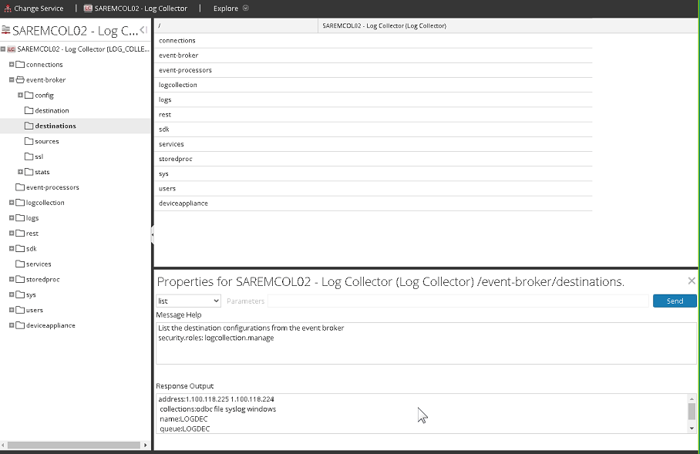Collapse the event-broker tree node

12,80
